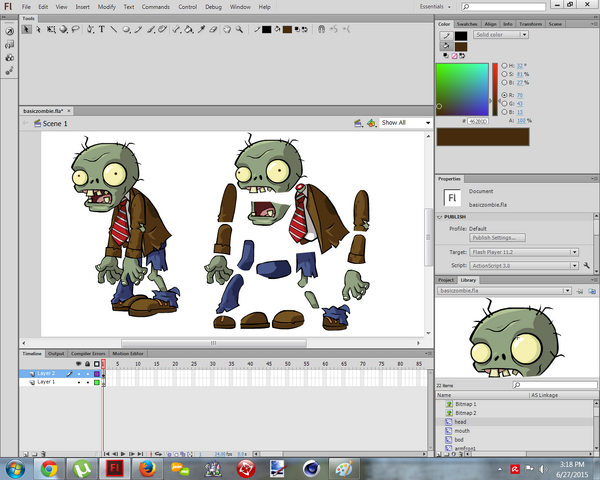
Task: Select the Zoom magnifier tool
Action: [x=239, y=29]
